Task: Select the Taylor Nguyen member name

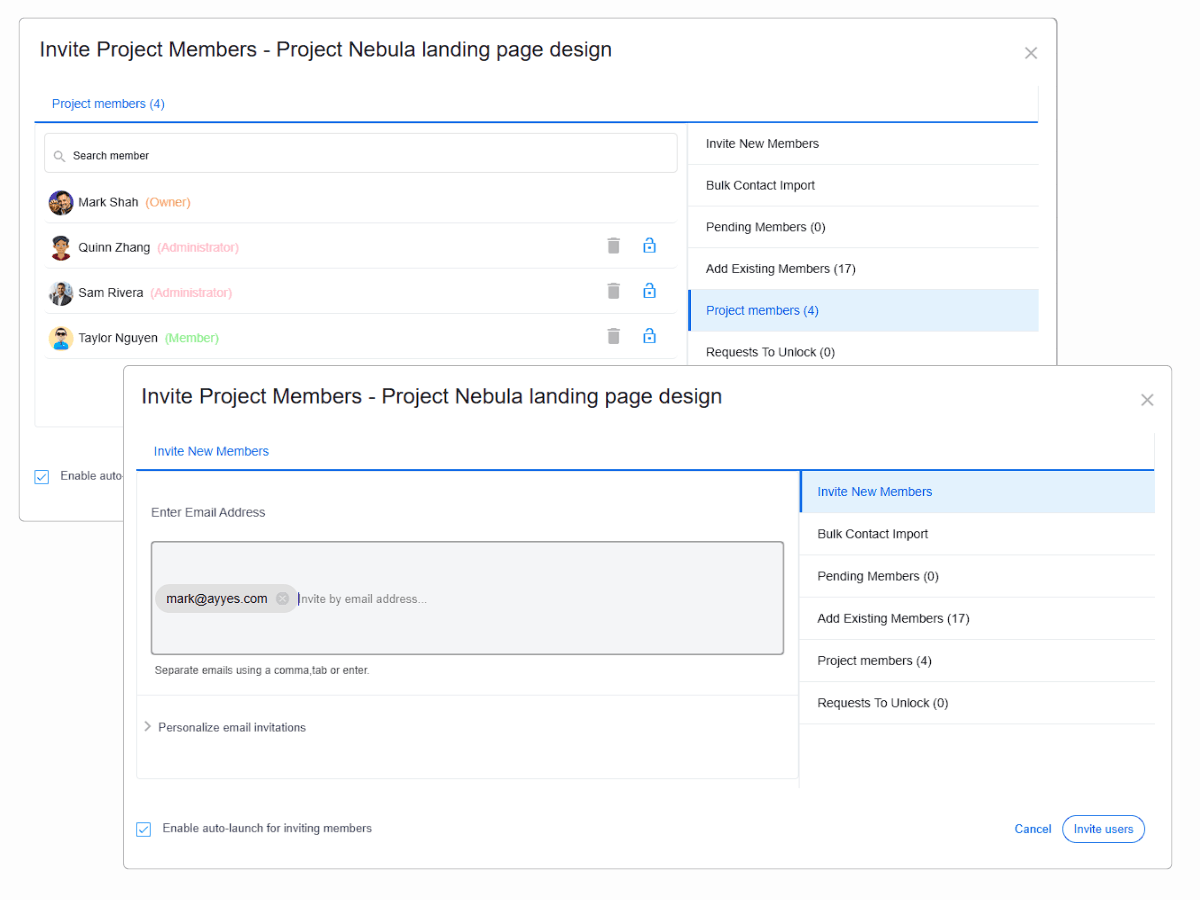Action: pos(118,338)
